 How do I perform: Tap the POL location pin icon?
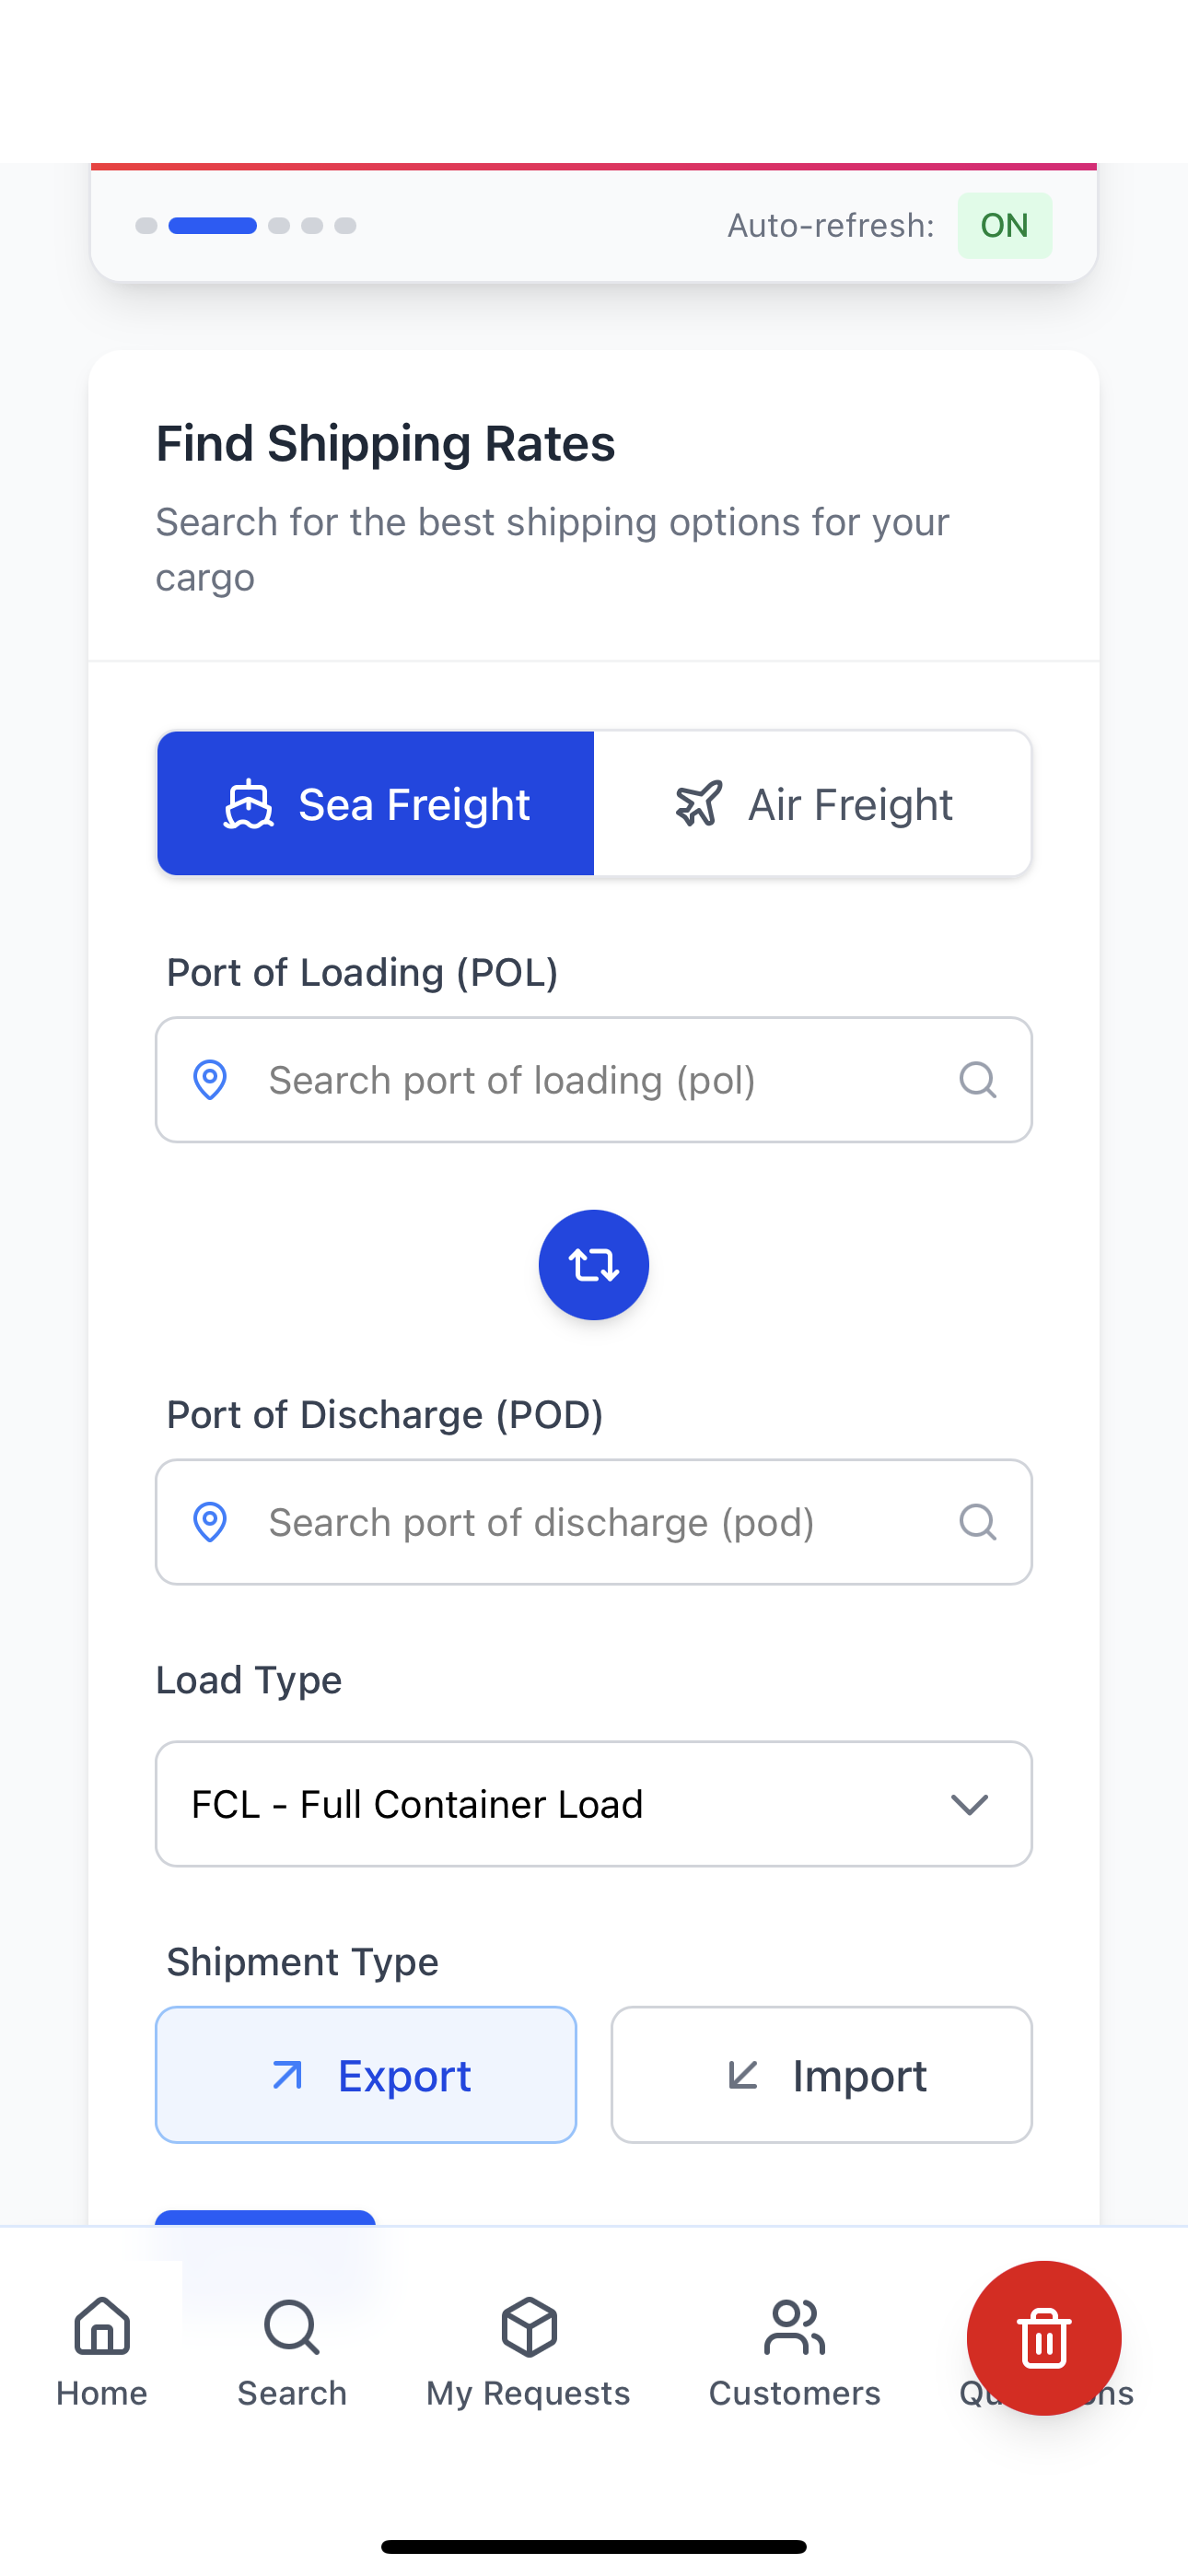point(210,1080)
